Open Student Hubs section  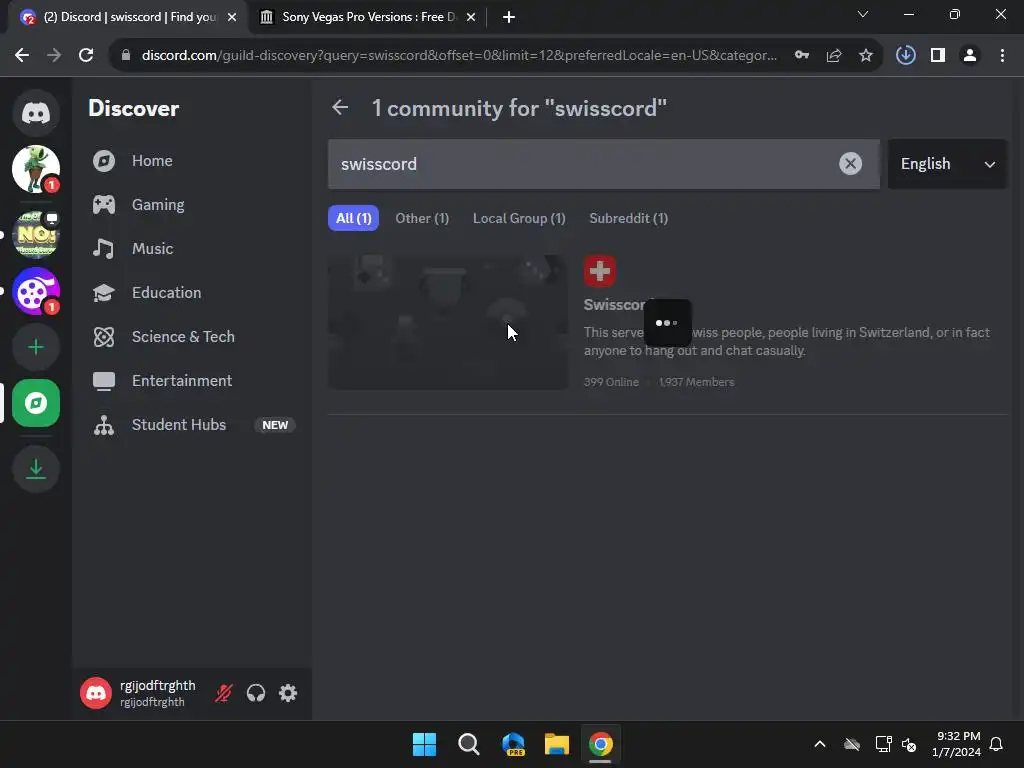pos(193,424)
